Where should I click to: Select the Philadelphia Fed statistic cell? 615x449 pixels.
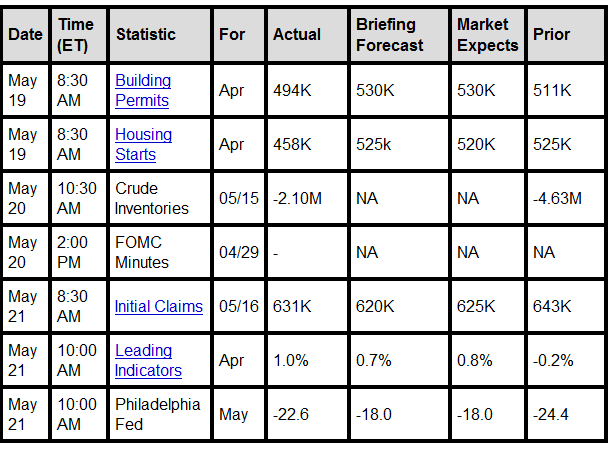click(x=158, y=414)
